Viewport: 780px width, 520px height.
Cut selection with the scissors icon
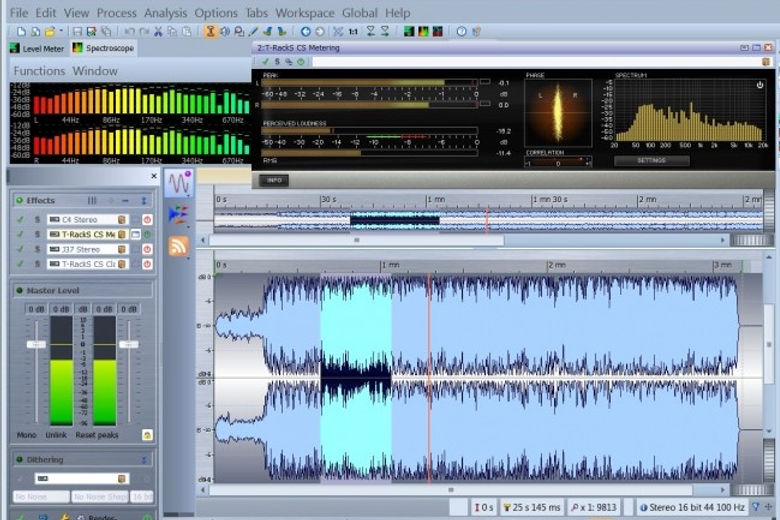pyautogui.click(x=158, y=31)
